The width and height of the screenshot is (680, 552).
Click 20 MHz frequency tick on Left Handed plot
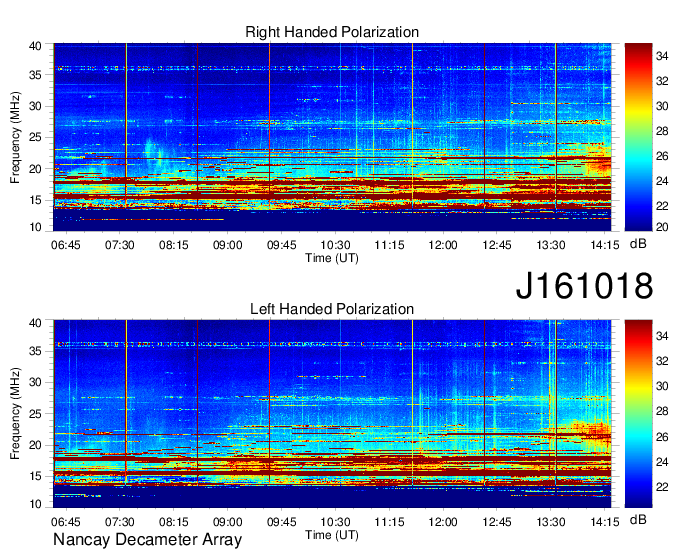pos(35,445)
